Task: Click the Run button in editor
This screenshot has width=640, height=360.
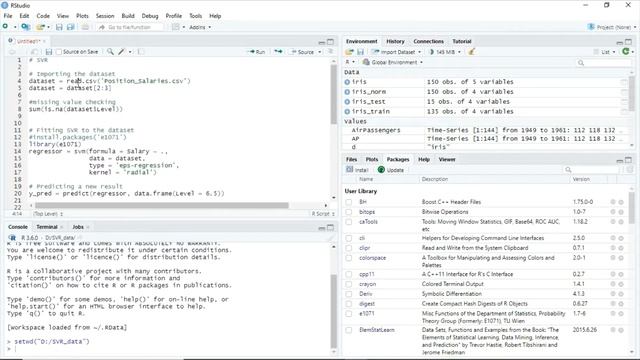Action: pos(257,52)
